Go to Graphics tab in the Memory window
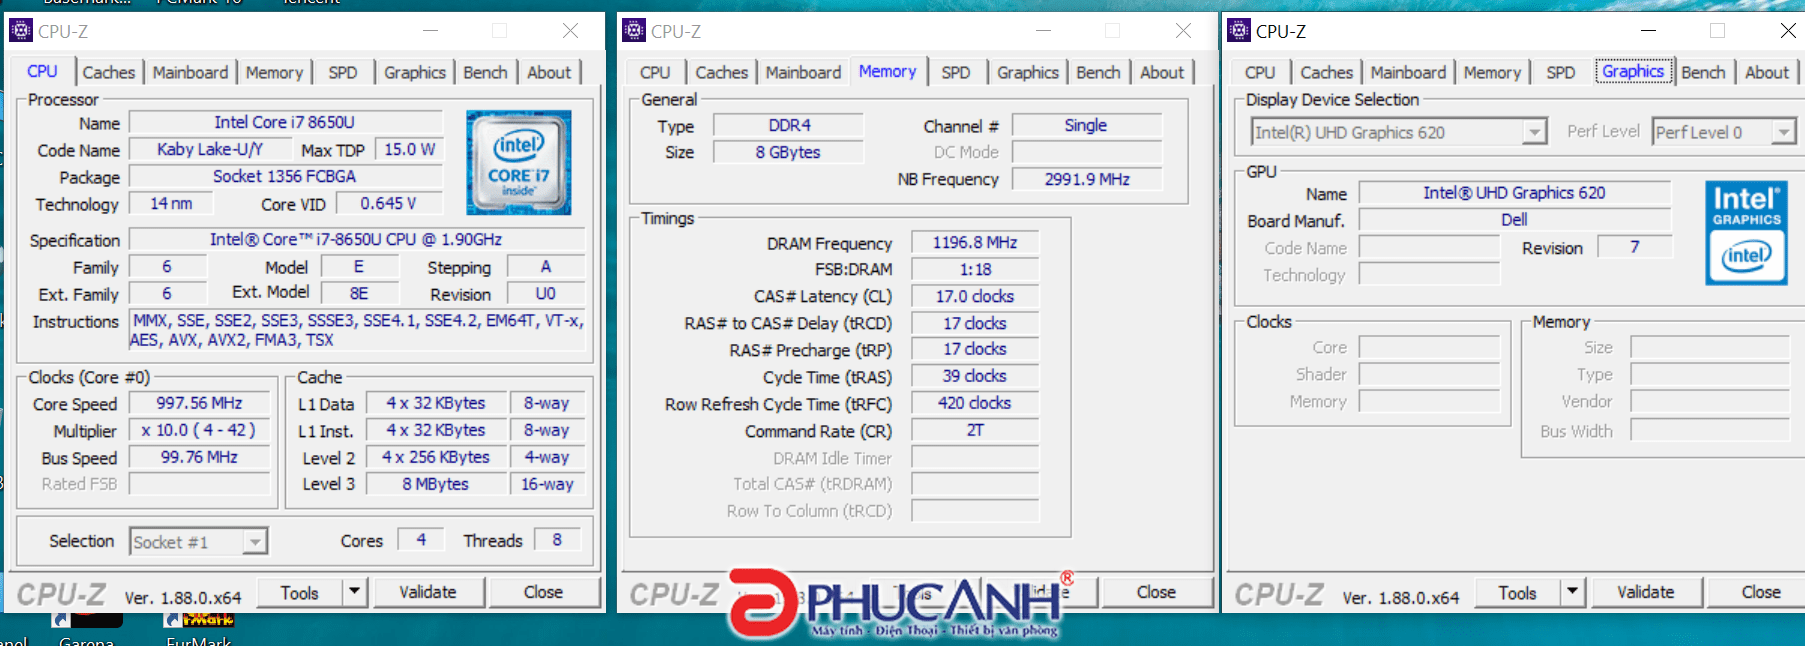 click(1028, 72)
